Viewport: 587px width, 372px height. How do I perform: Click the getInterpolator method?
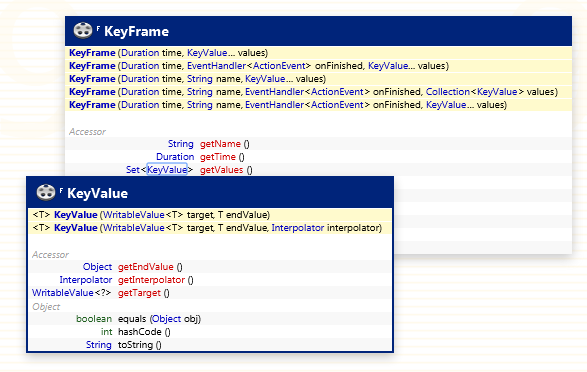151,280
